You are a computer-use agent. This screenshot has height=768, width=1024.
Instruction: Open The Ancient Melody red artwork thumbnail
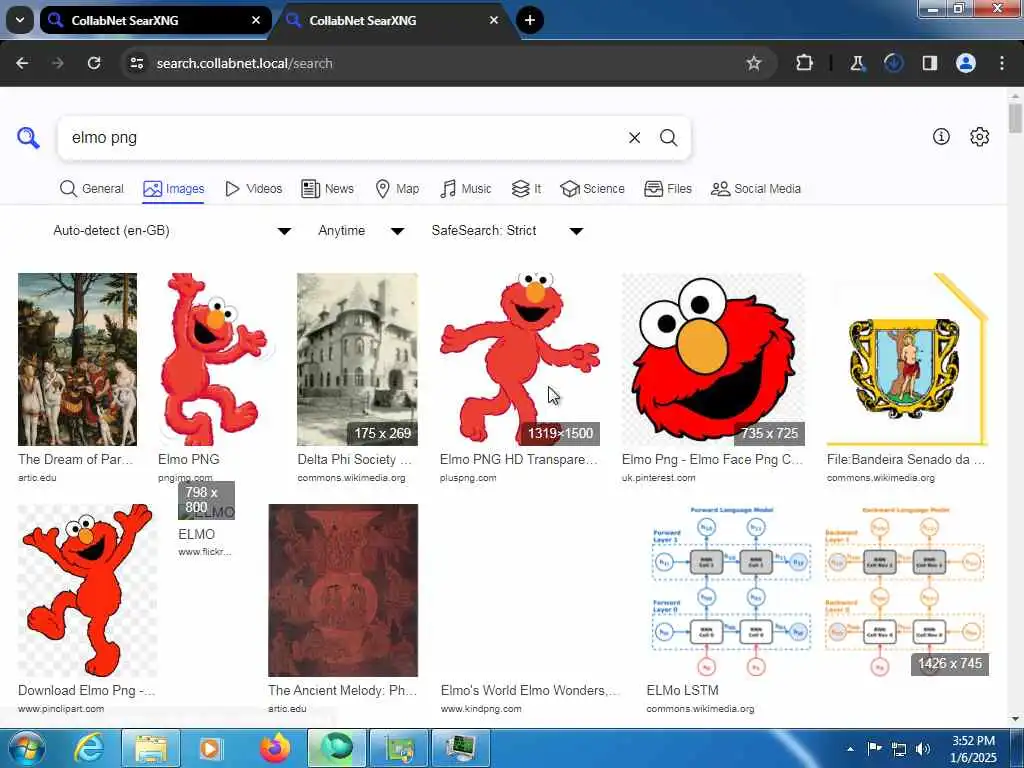[343, 590]
